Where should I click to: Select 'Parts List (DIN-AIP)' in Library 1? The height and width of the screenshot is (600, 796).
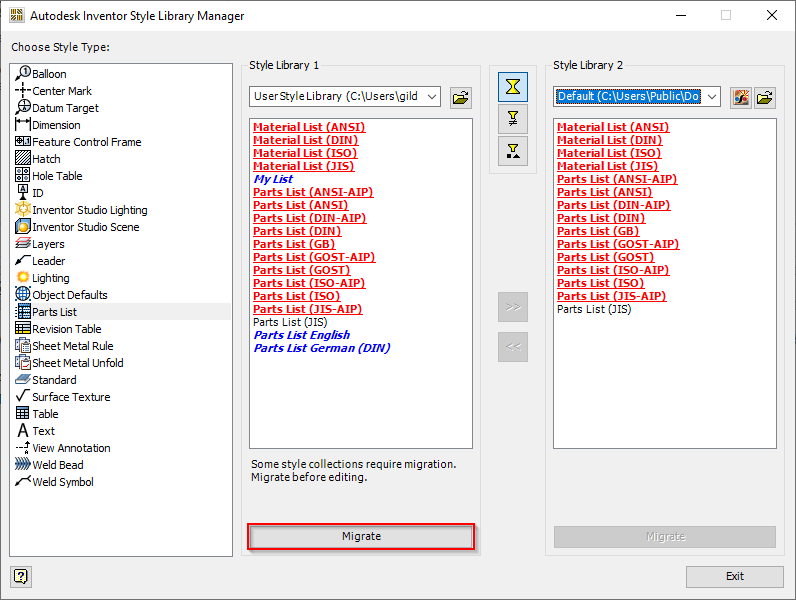coord(309,218)
